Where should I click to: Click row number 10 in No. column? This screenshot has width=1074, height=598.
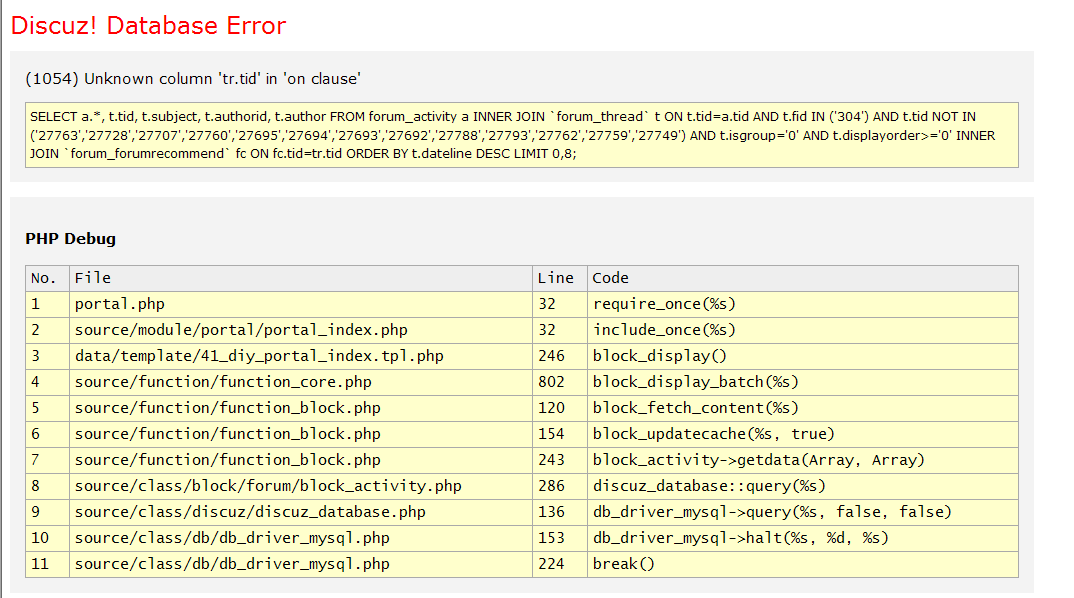click(47, 538)
